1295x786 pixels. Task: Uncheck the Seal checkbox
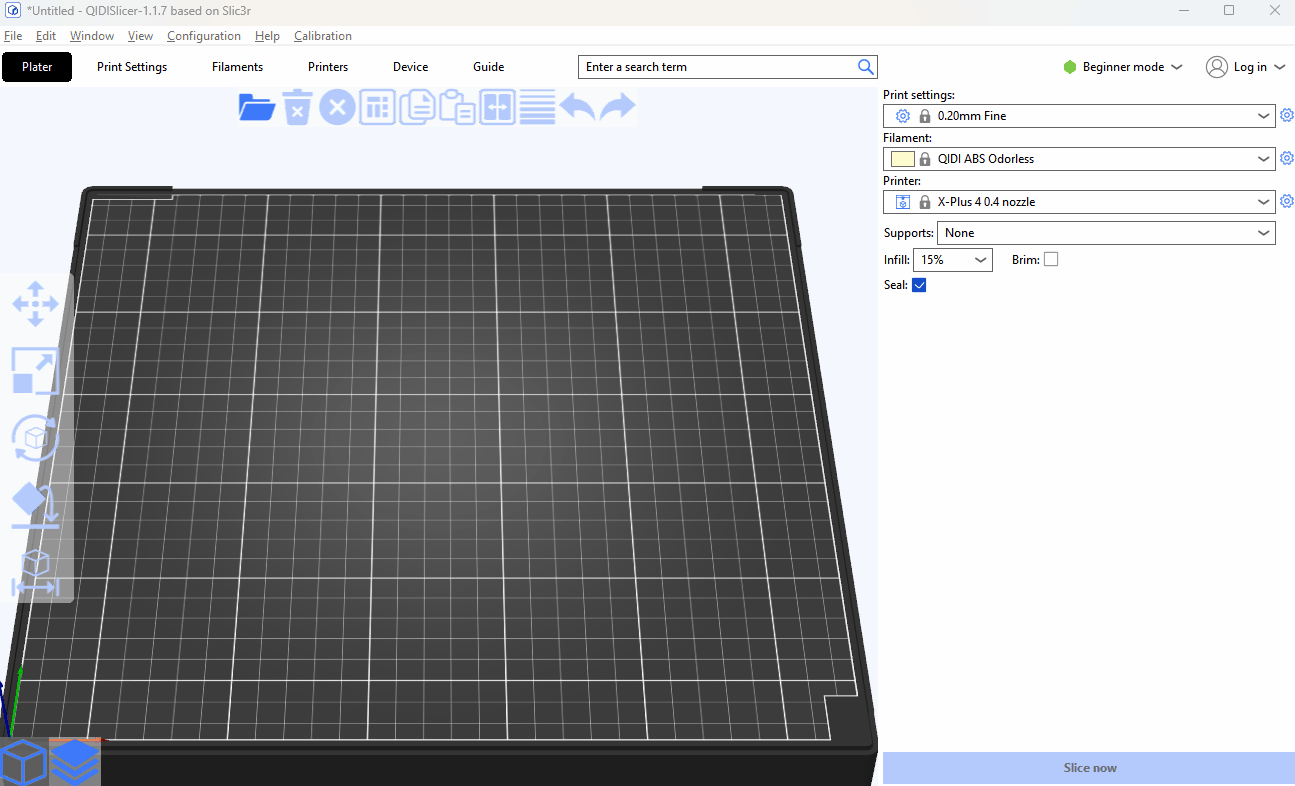919,285
